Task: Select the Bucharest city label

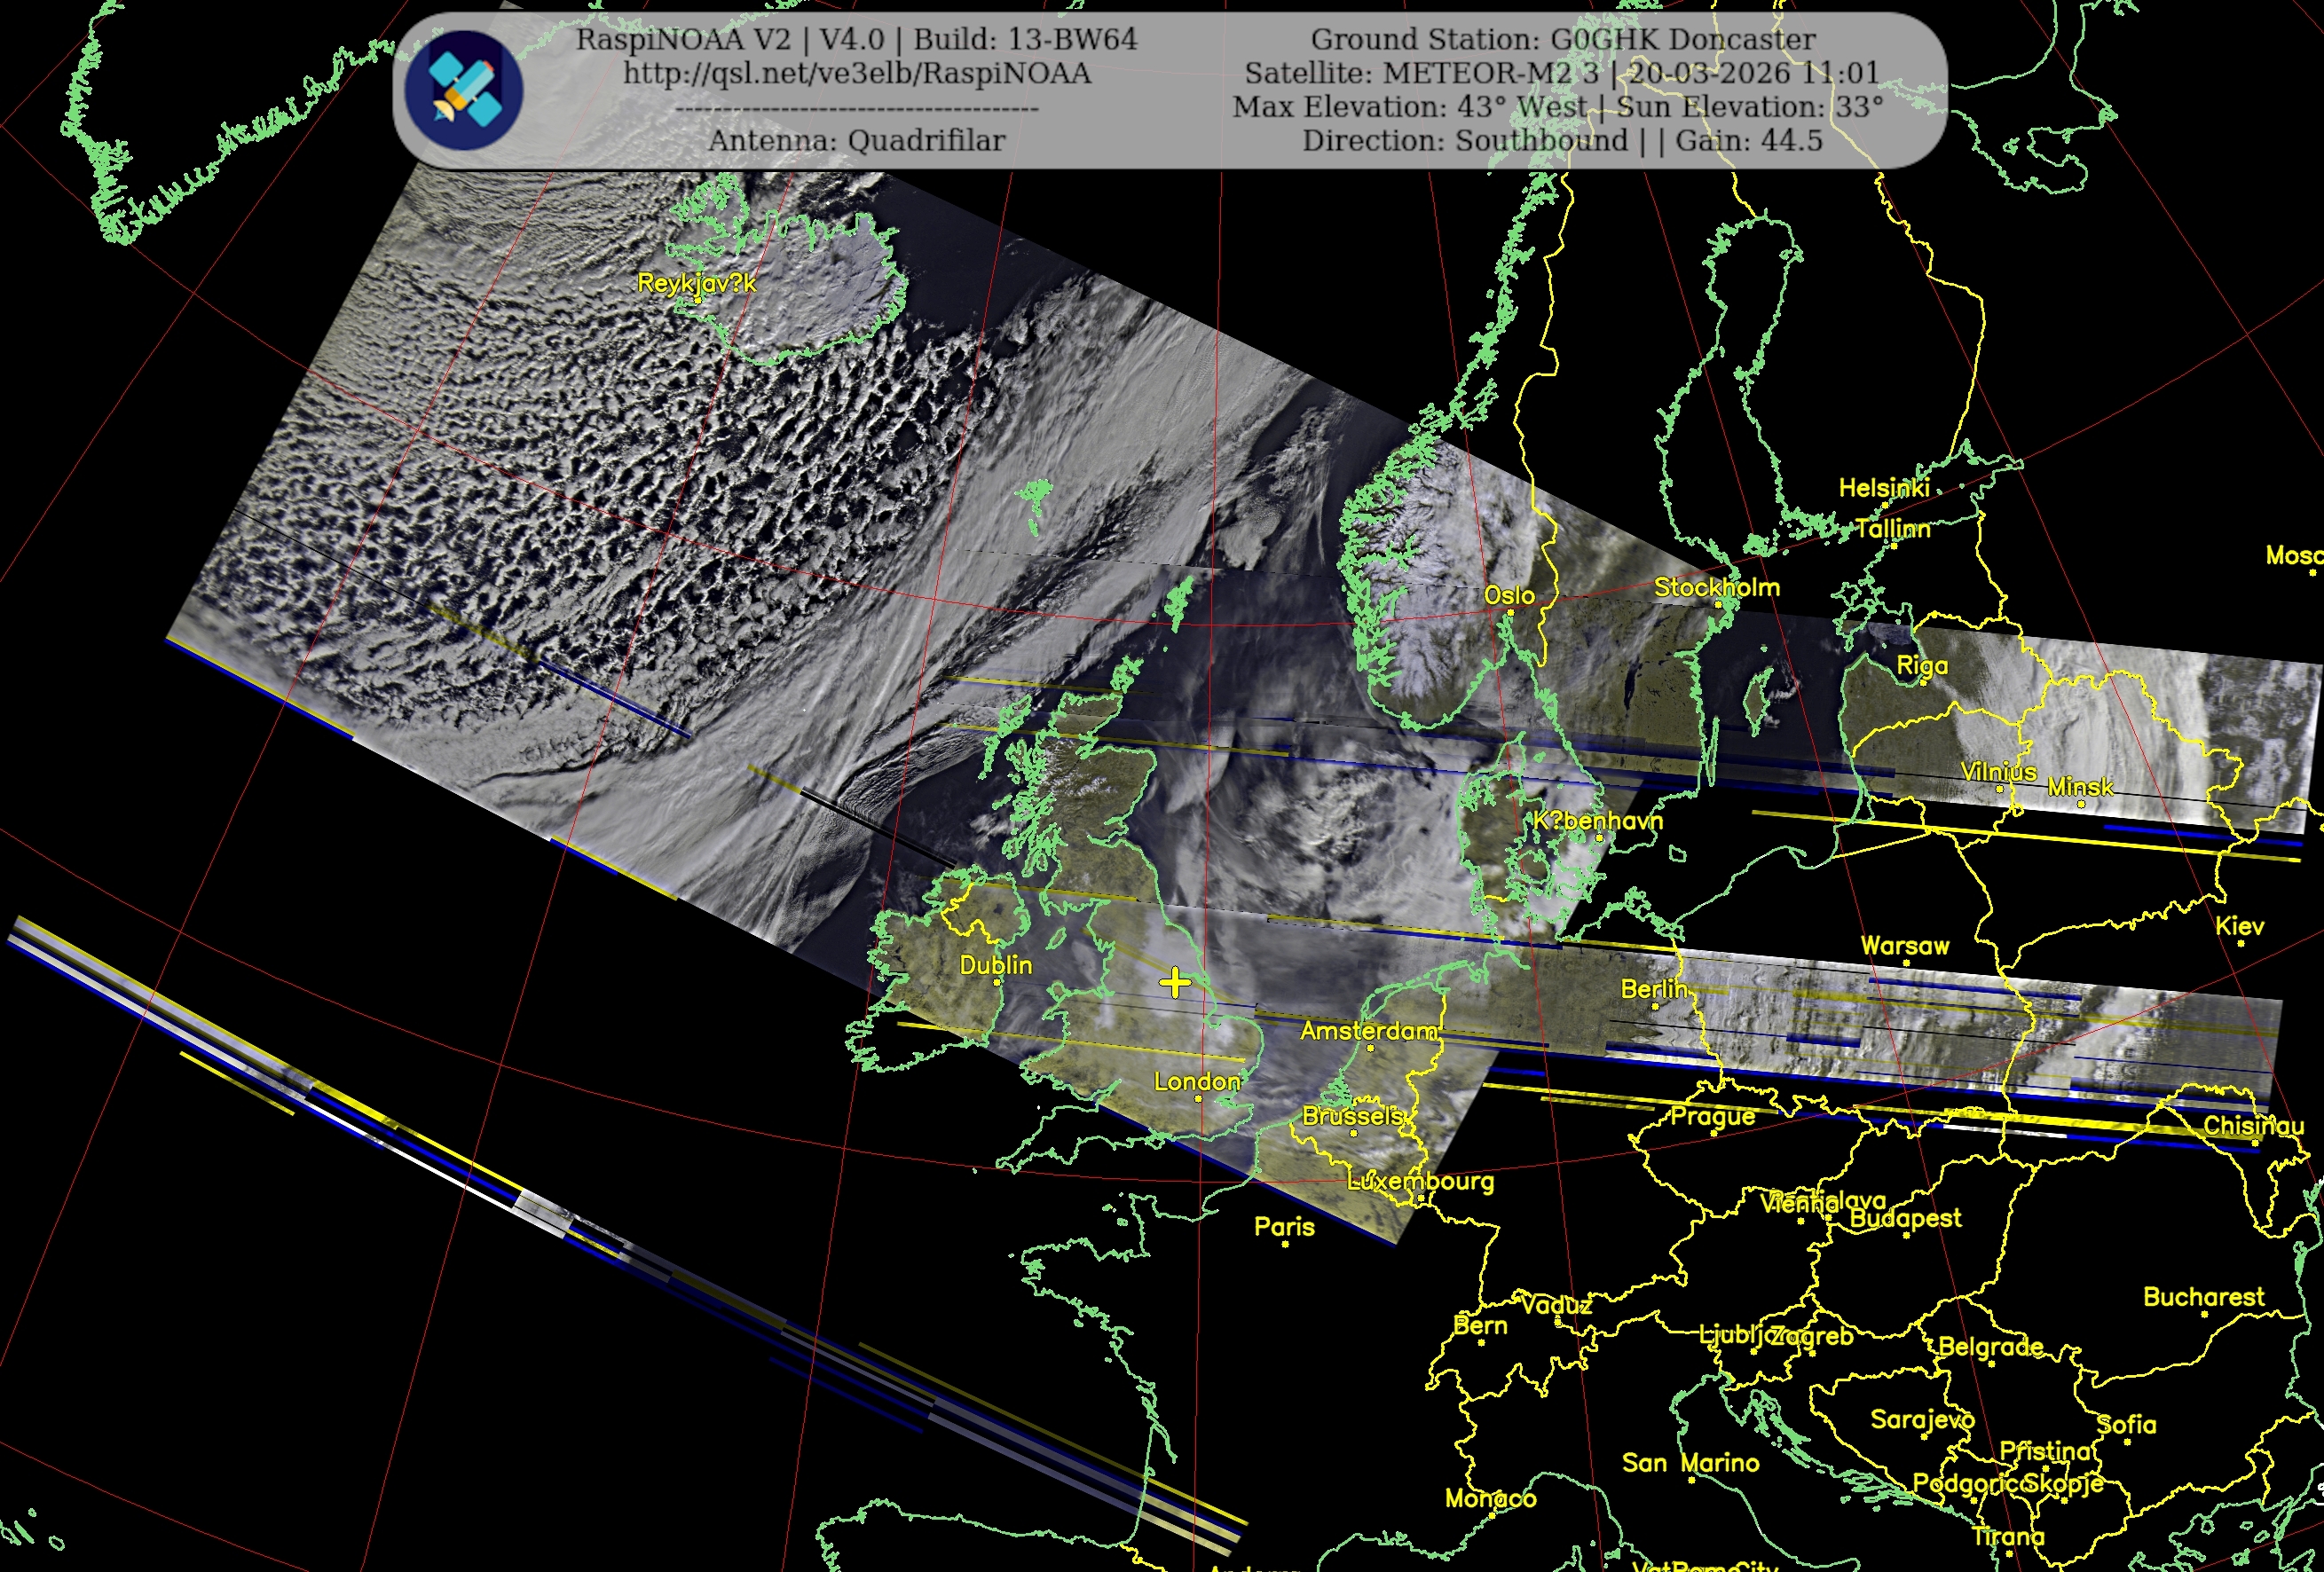Action: pos(2203,1297)
